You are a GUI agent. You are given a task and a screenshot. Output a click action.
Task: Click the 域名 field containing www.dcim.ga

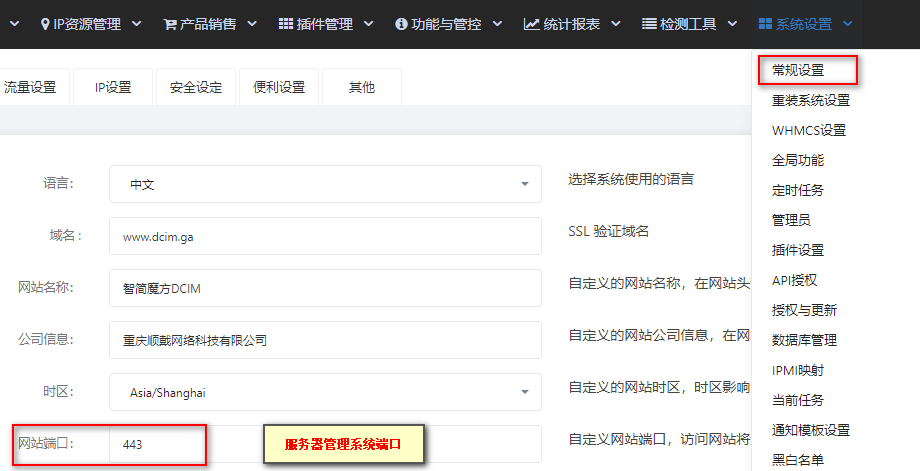325,236
